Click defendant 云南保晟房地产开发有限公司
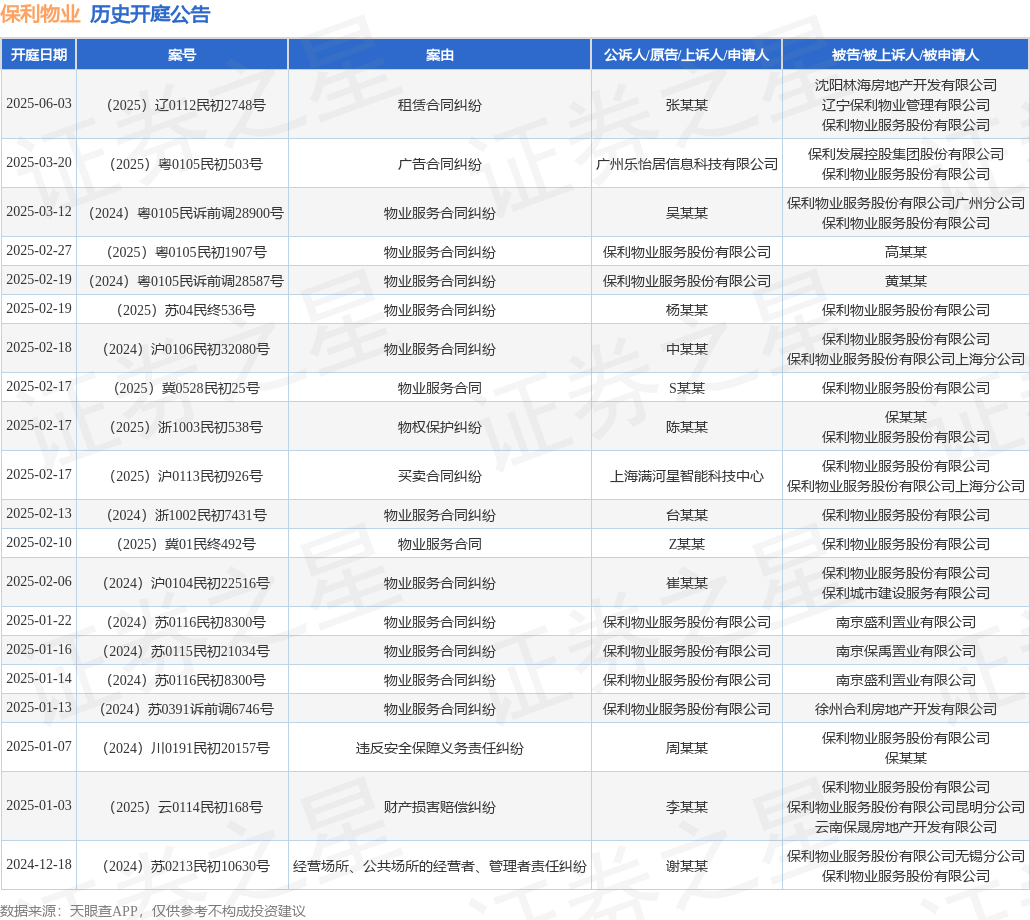 tap(906, 827)
